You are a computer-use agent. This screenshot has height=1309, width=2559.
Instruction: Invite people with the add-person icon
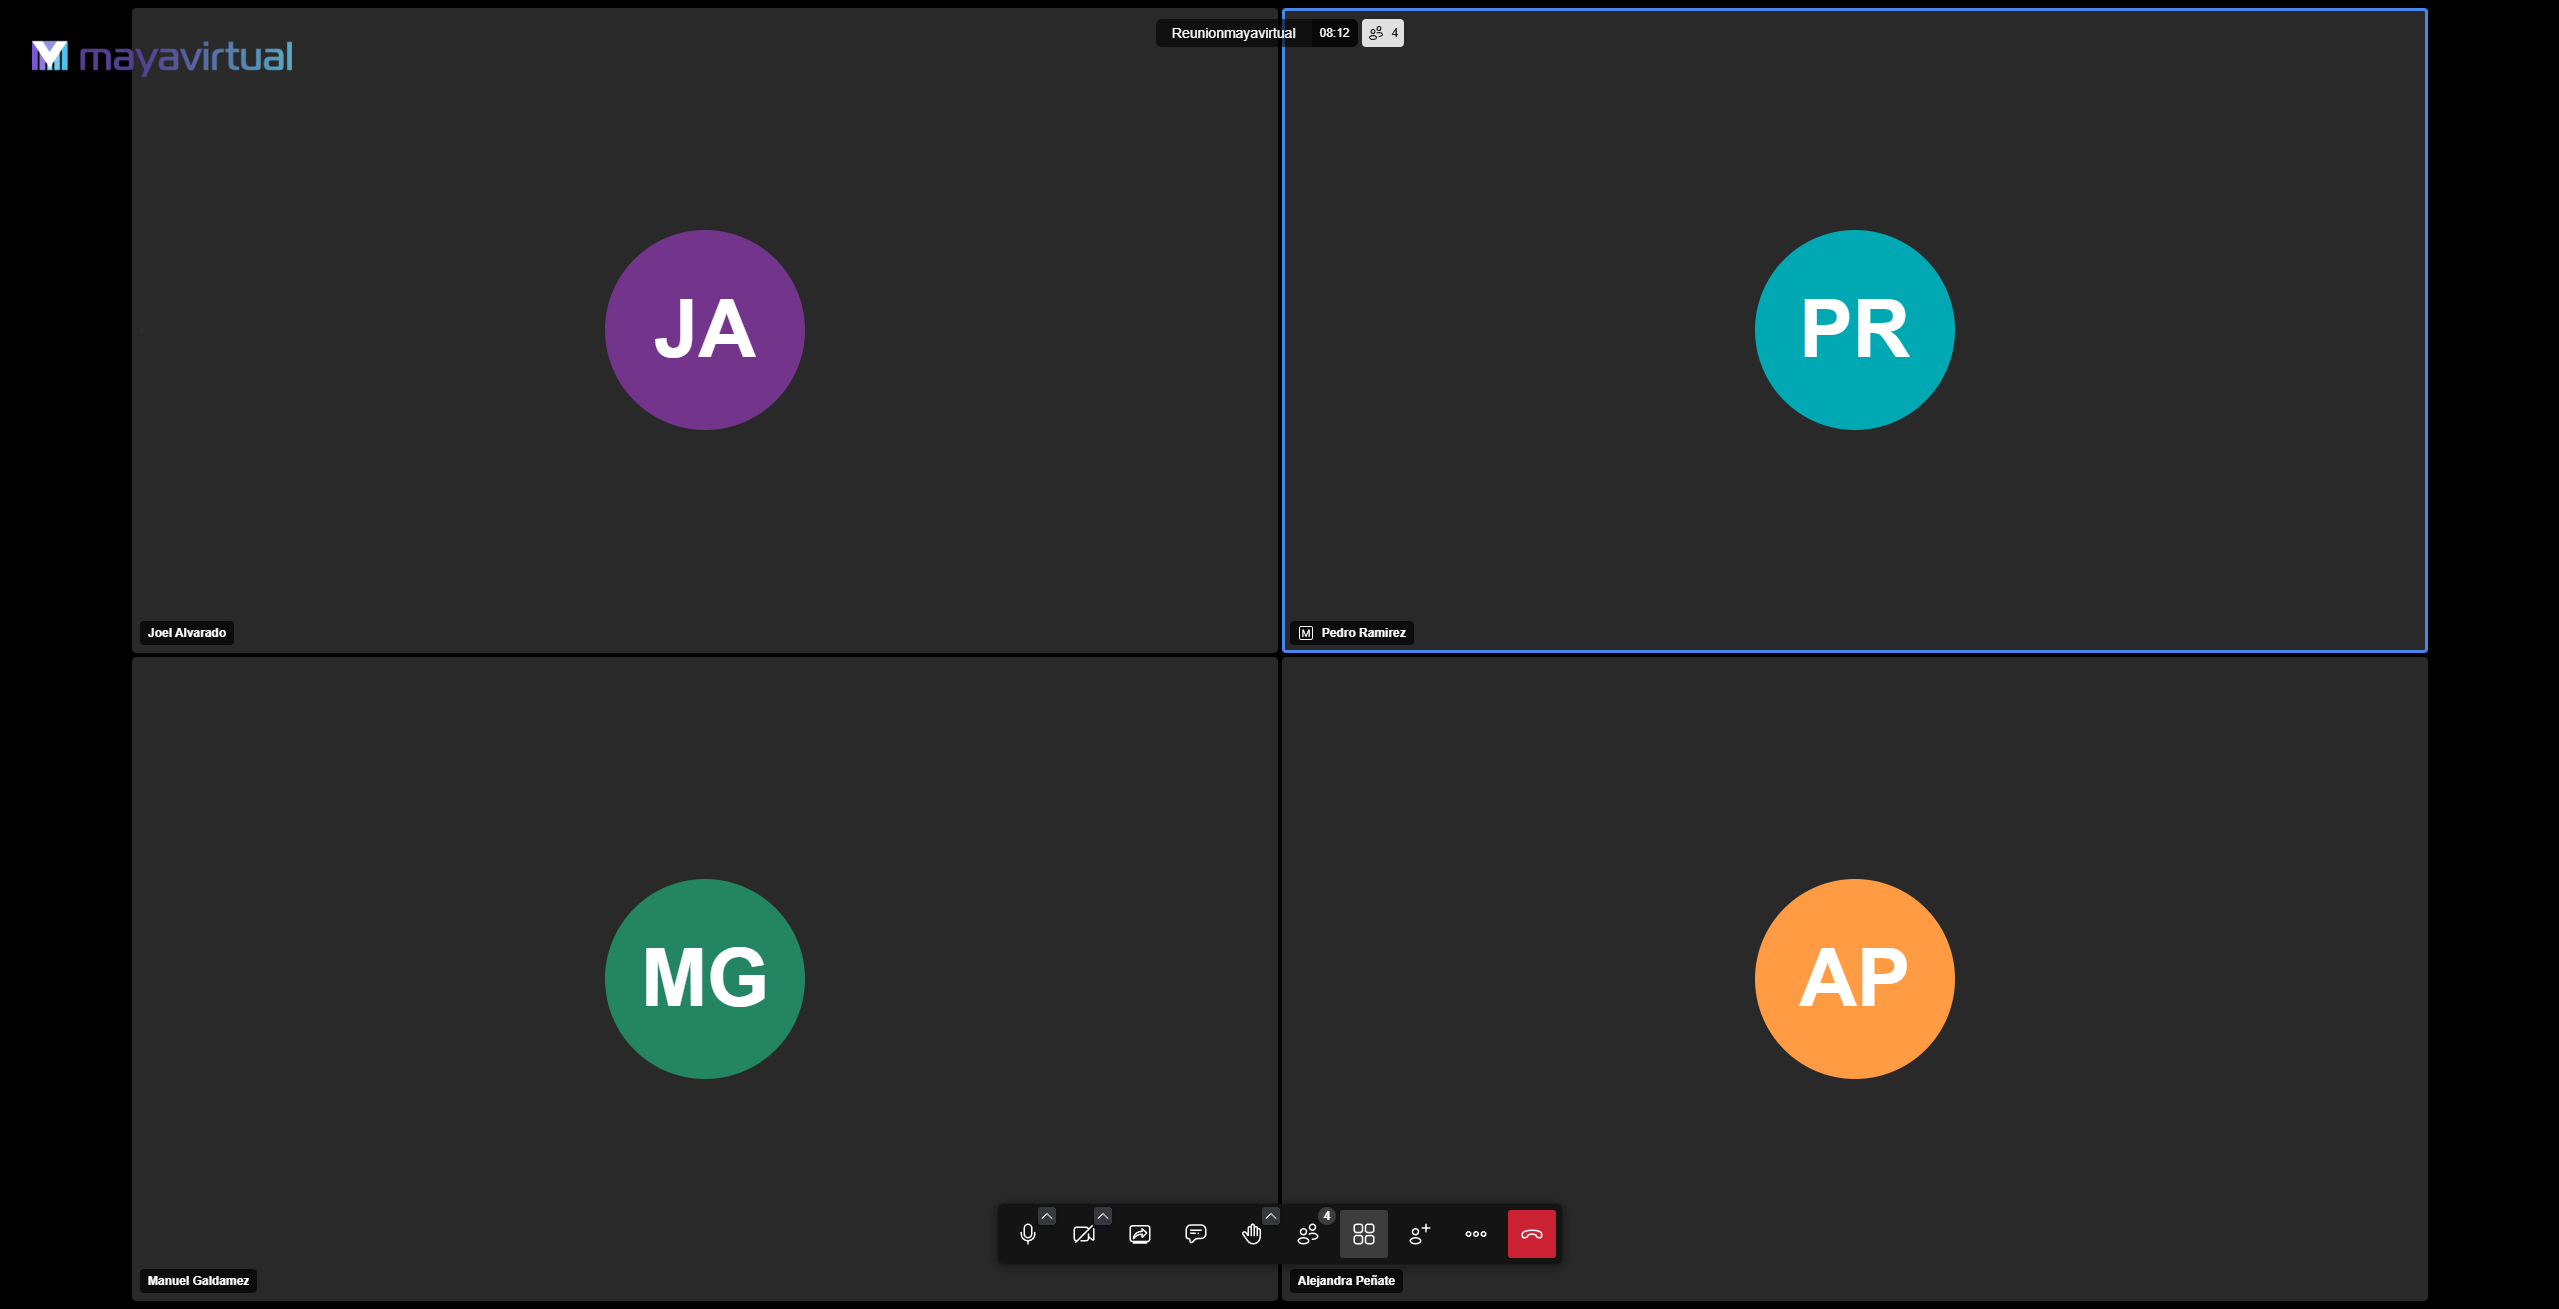1420,1234
